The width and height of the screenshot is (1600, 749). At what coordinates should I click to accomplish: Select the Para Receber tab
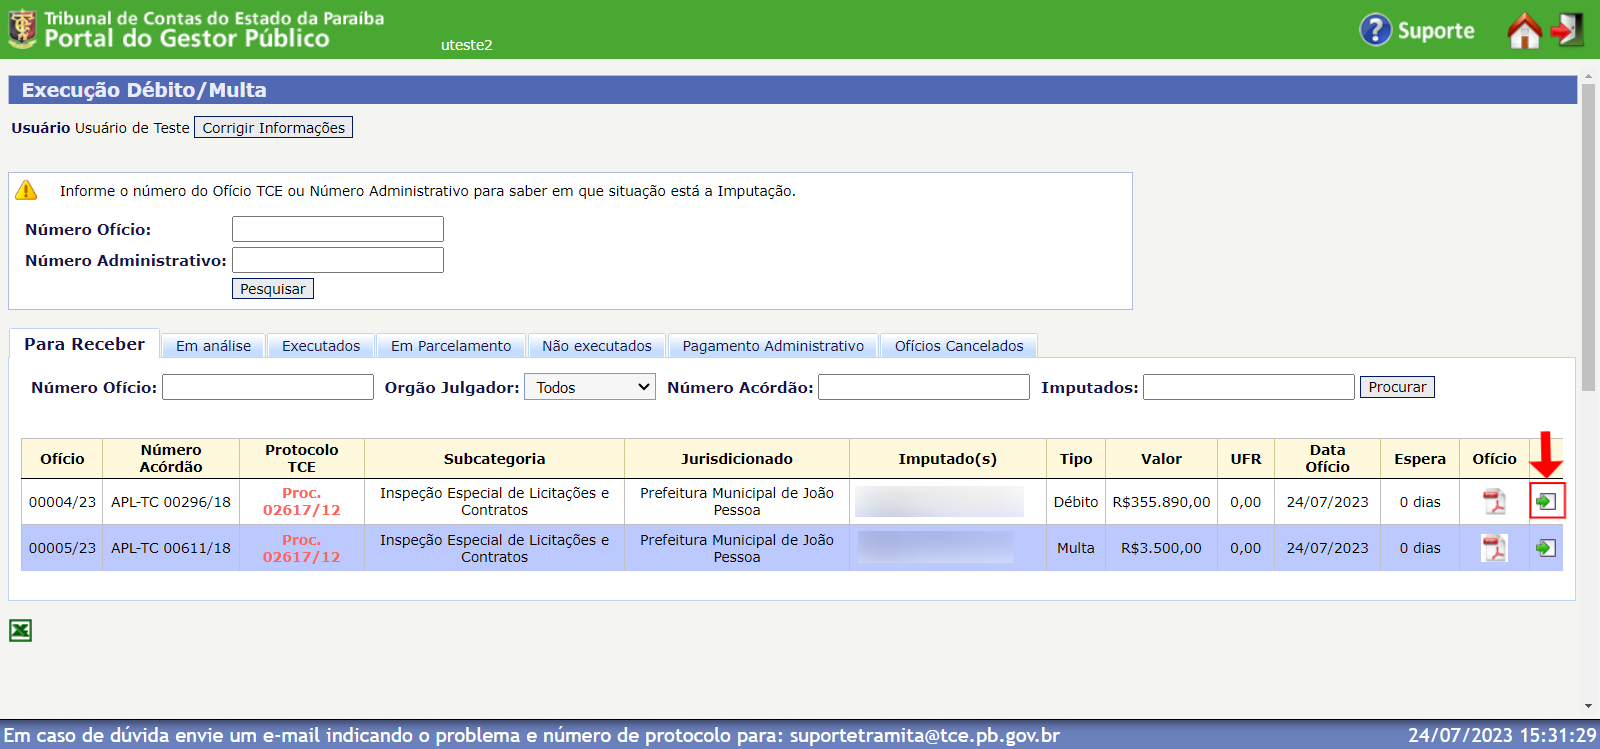84,344
